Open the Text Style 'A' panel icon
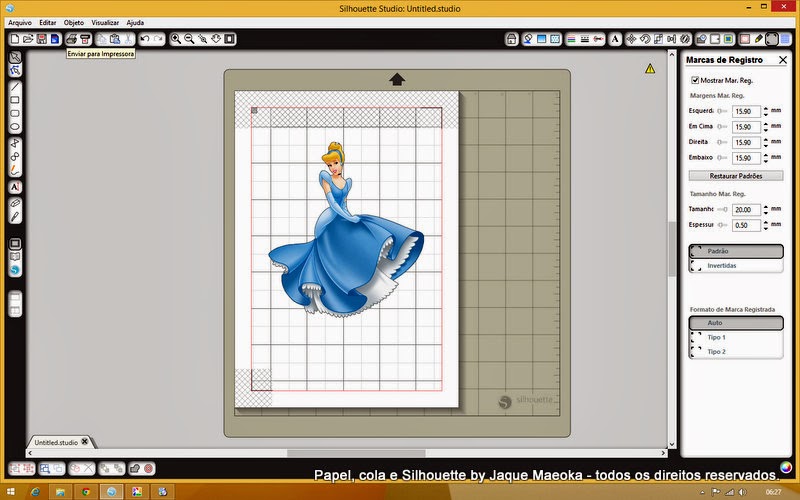This screenshot has height=500, width=800. pyautogui.click(x=615, y=39)
